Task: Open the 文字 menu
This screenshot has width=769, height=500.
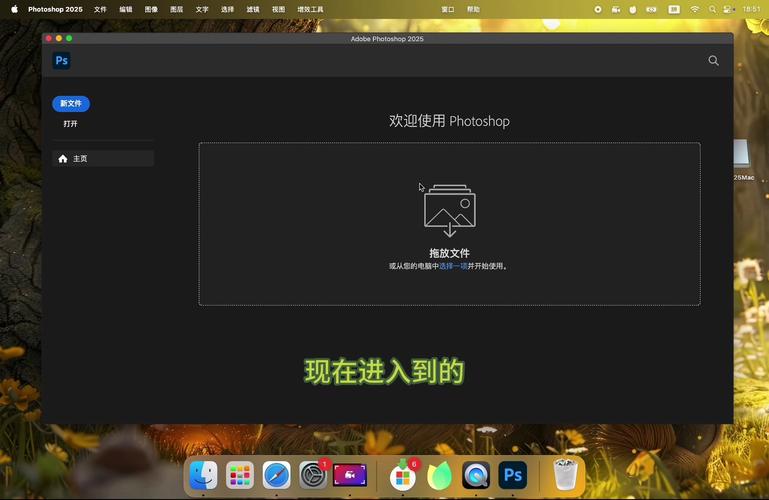Action: click(202, 9)
